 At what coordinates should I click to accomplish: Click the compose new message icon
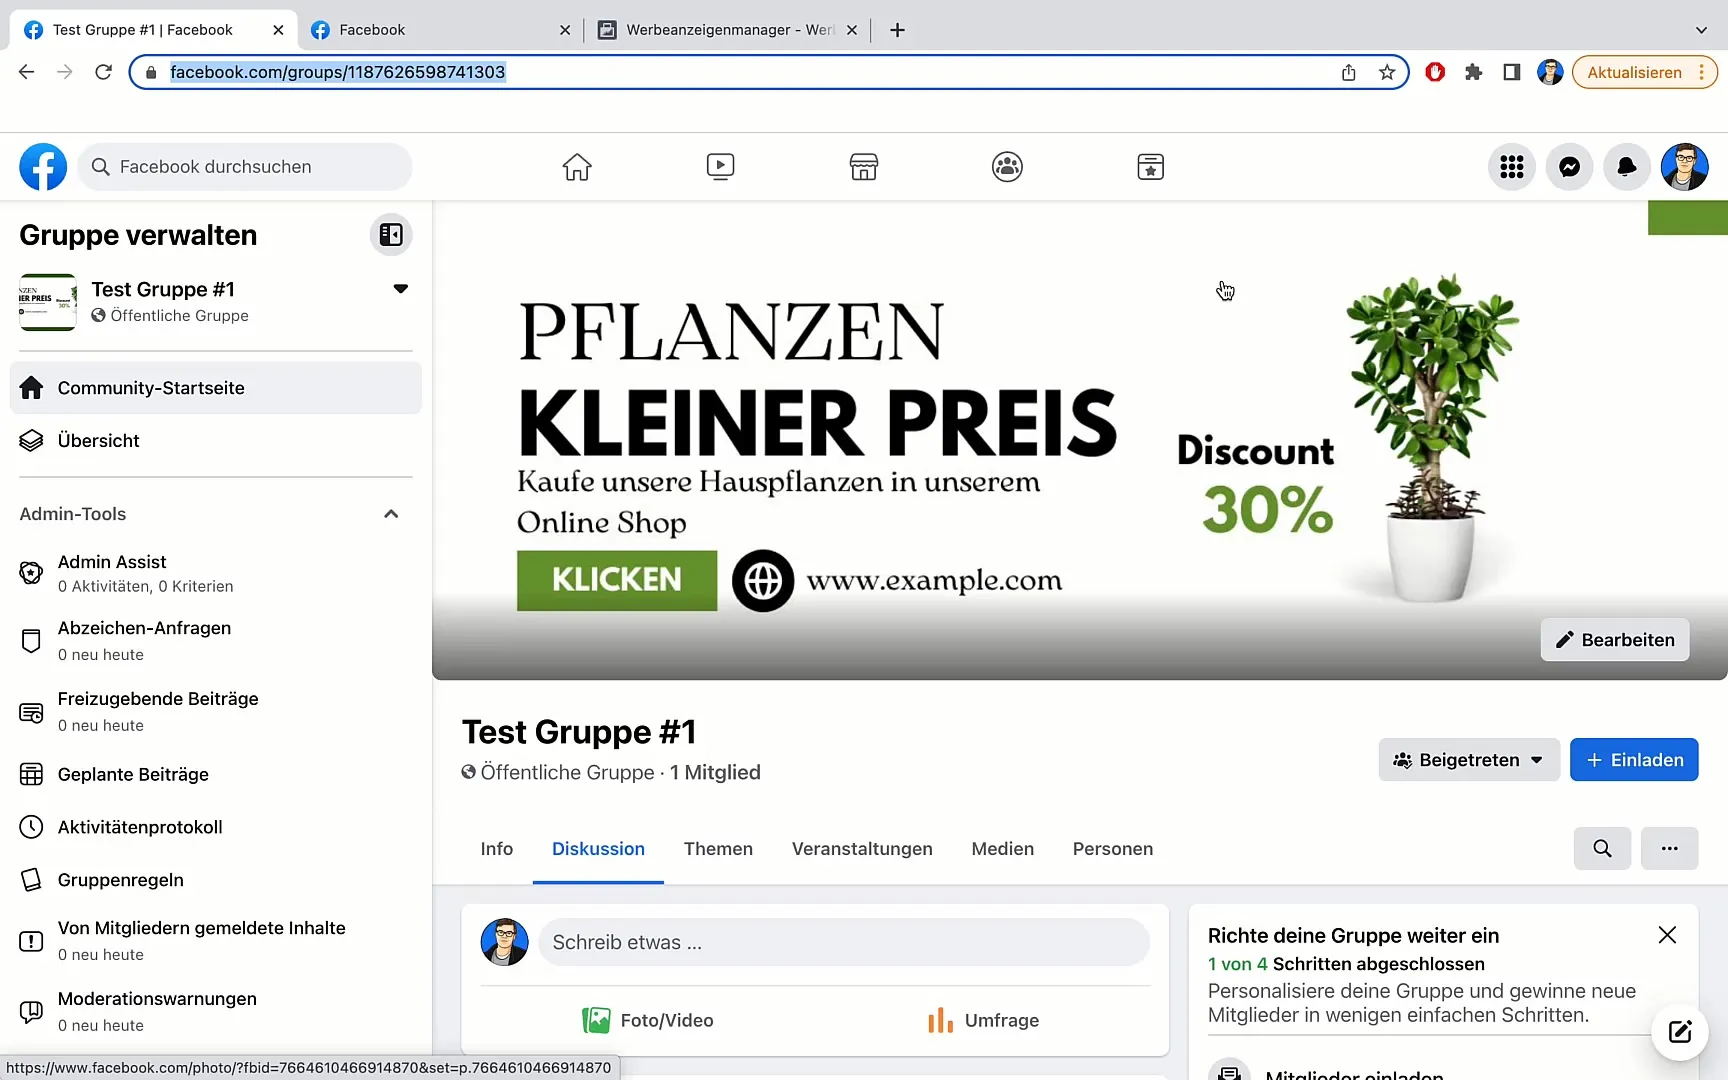coord(1680,1032)
